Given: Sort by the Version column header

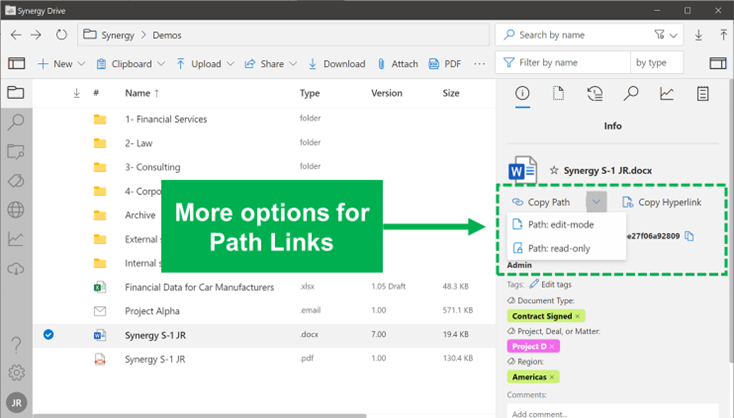Looking at the screenshot, I should tap(387, 93).
